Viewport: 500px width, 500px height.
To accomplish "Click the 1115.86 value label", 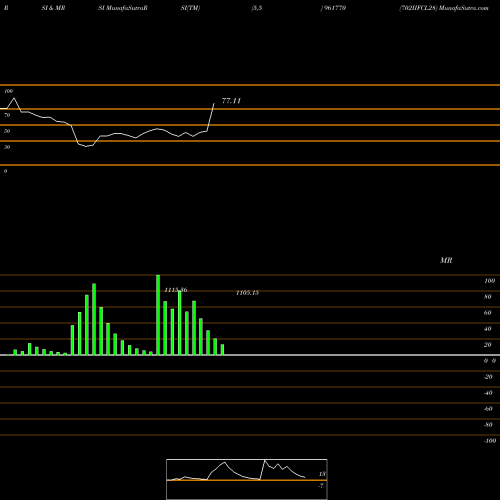I will pos(176,290).
